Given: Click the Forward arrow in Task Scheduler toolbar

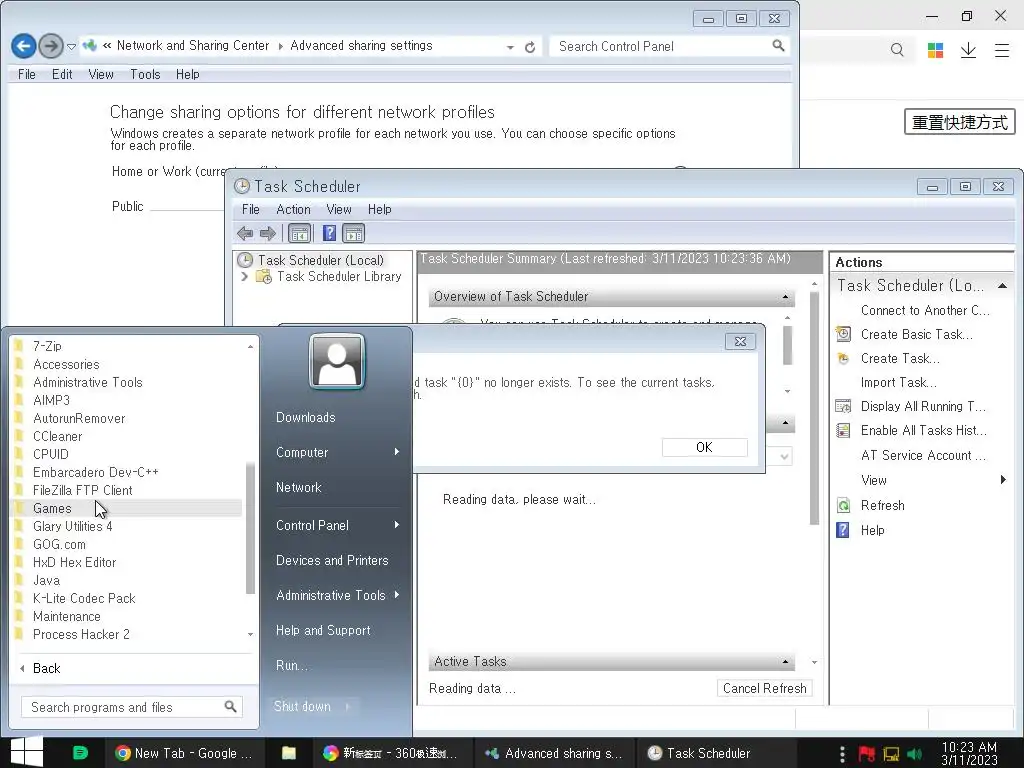Looking at the screenshot, I should [268, 233].
